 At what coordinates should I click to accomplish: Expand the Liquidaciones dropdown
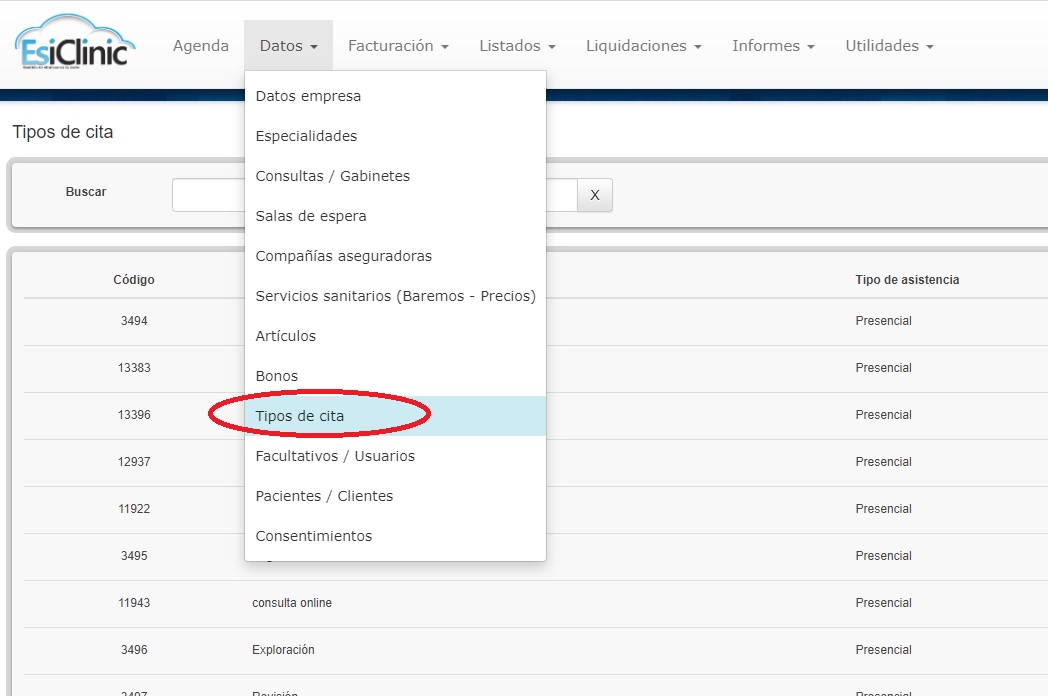click(644, 45)
